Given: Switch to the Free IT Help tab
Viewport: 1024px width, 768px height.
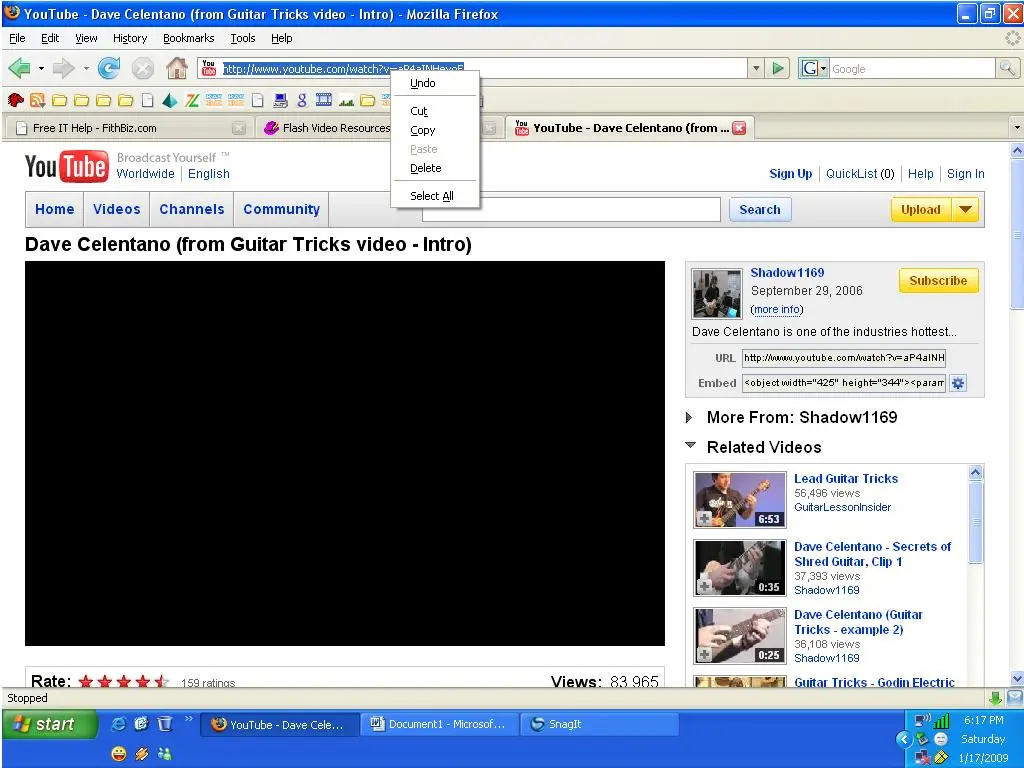Looking at the screenshot, I should pyautogui.click(x=95, y=128).
